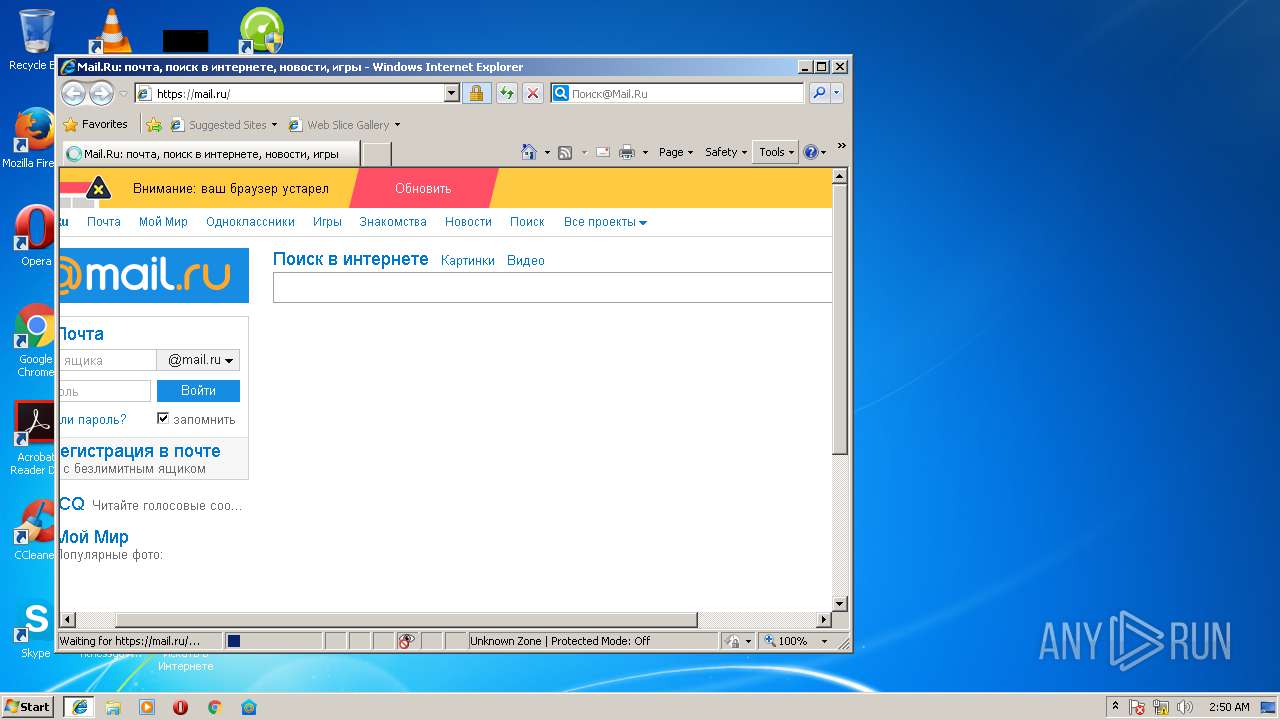1280x720 pixels.
Task: Open the Новости navigation link
Action: 468,222
